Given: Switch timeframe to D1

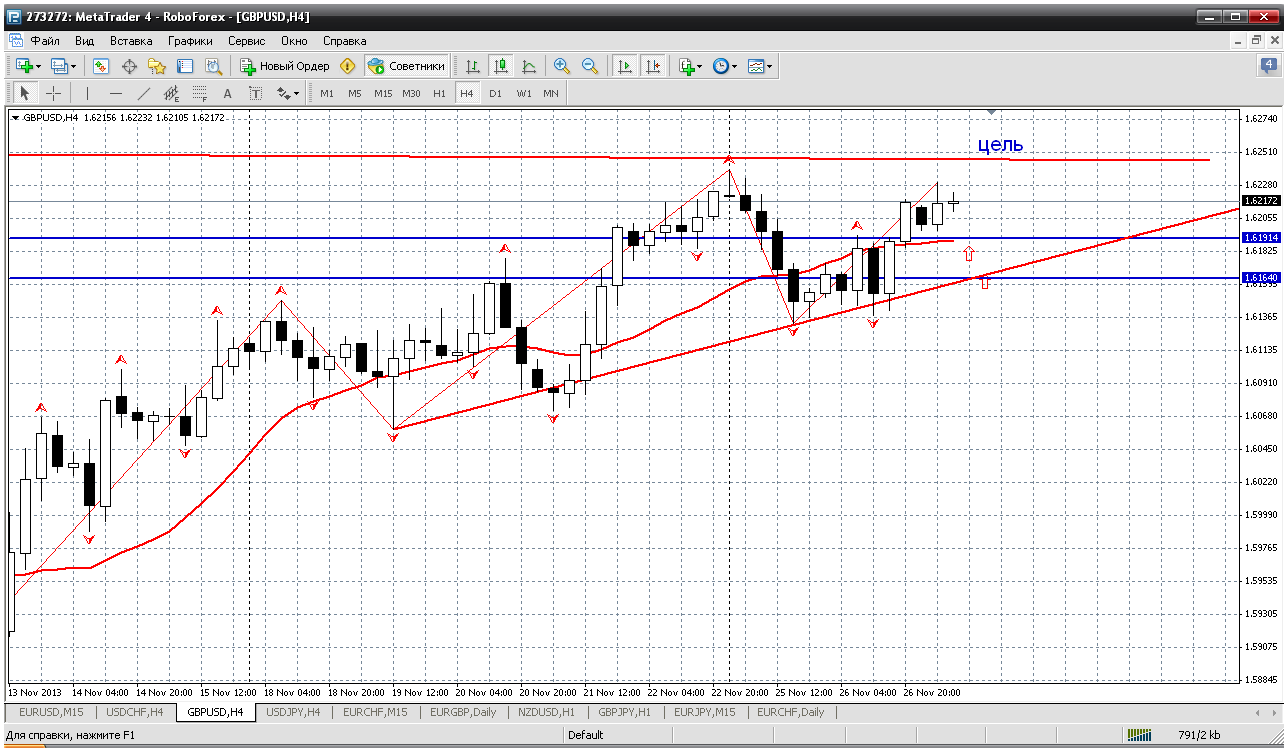Looking at the screenshot, I should click(495, 93).
